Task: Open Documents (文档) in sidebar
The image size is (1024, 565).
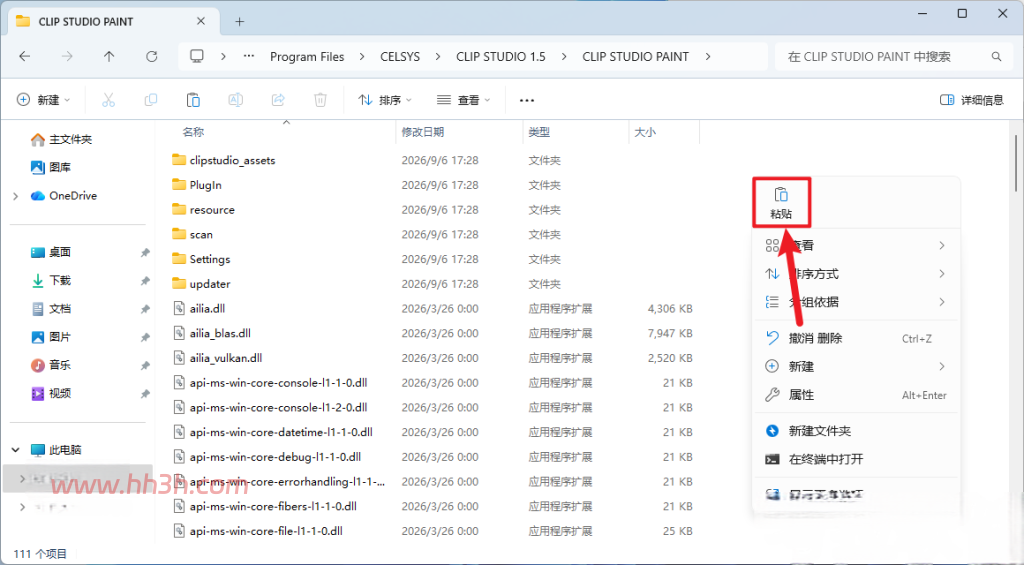Action: click(51, 308)
